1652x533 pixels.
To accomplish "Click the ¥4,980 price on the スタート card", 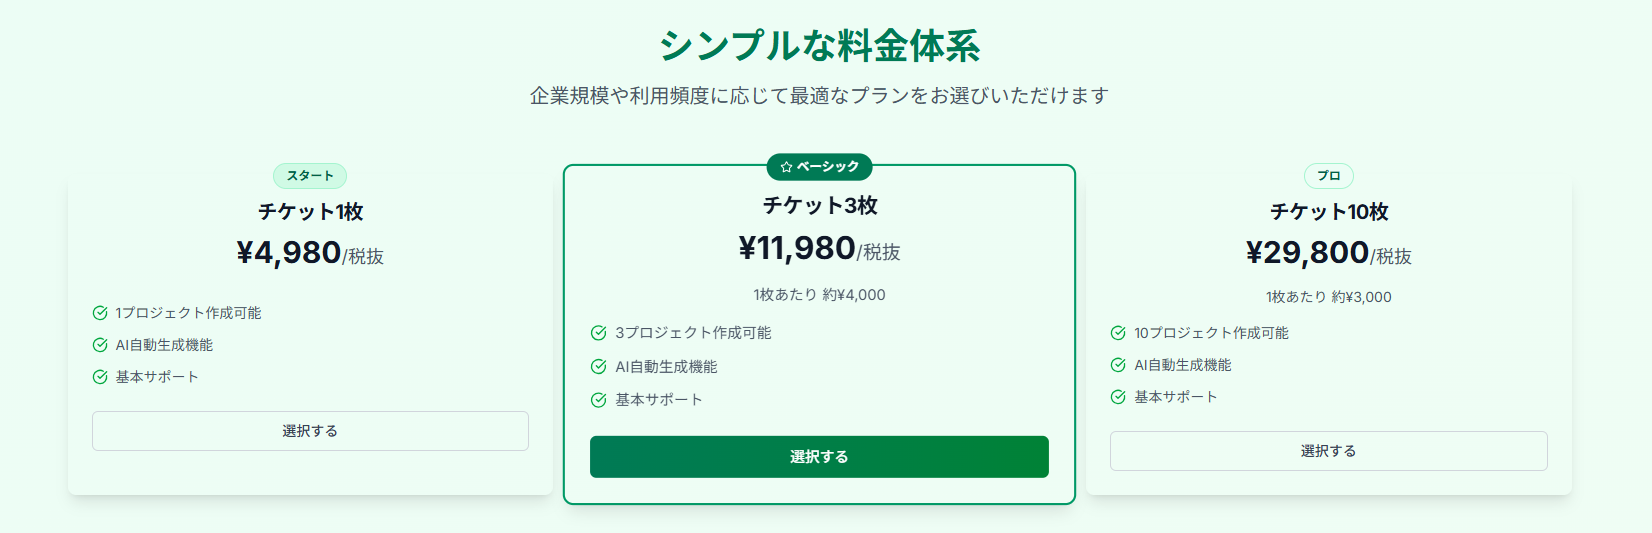I will (289, 253).
